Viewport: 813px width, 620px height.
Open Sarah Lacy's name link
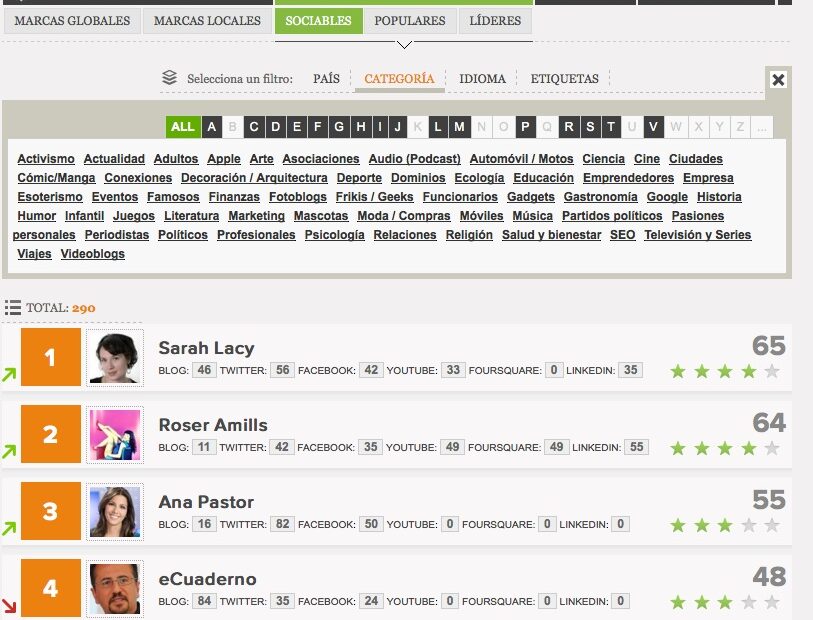click(x=206, y=348)
